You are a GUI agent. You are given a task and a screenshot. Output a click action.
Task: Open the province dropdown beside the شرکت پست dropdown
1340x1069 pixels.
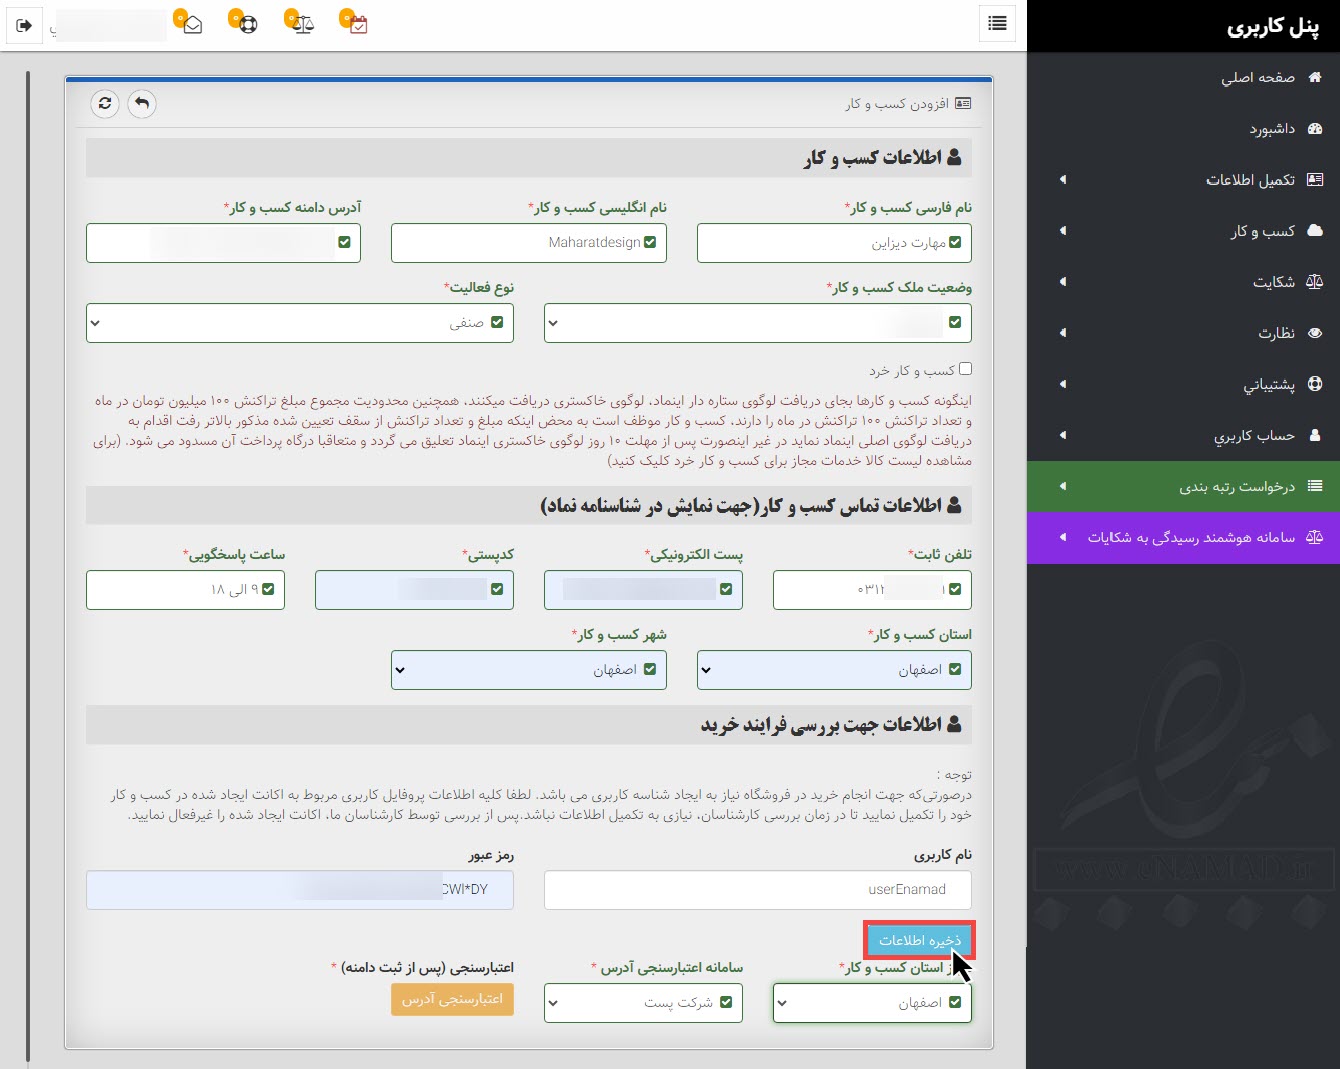[x=872, y=1003]
